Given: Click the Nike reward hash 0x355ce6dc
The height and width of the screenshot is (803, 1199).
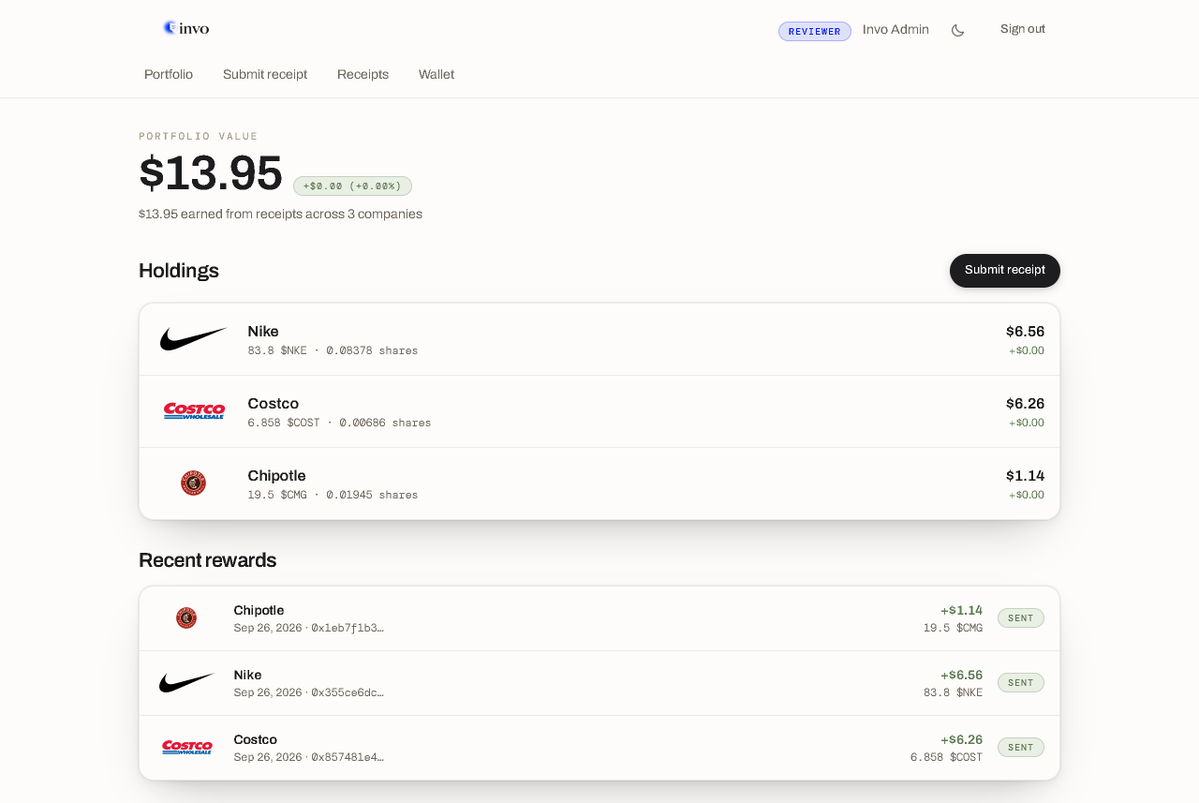Looking at the screenshot, I should 347,692.
